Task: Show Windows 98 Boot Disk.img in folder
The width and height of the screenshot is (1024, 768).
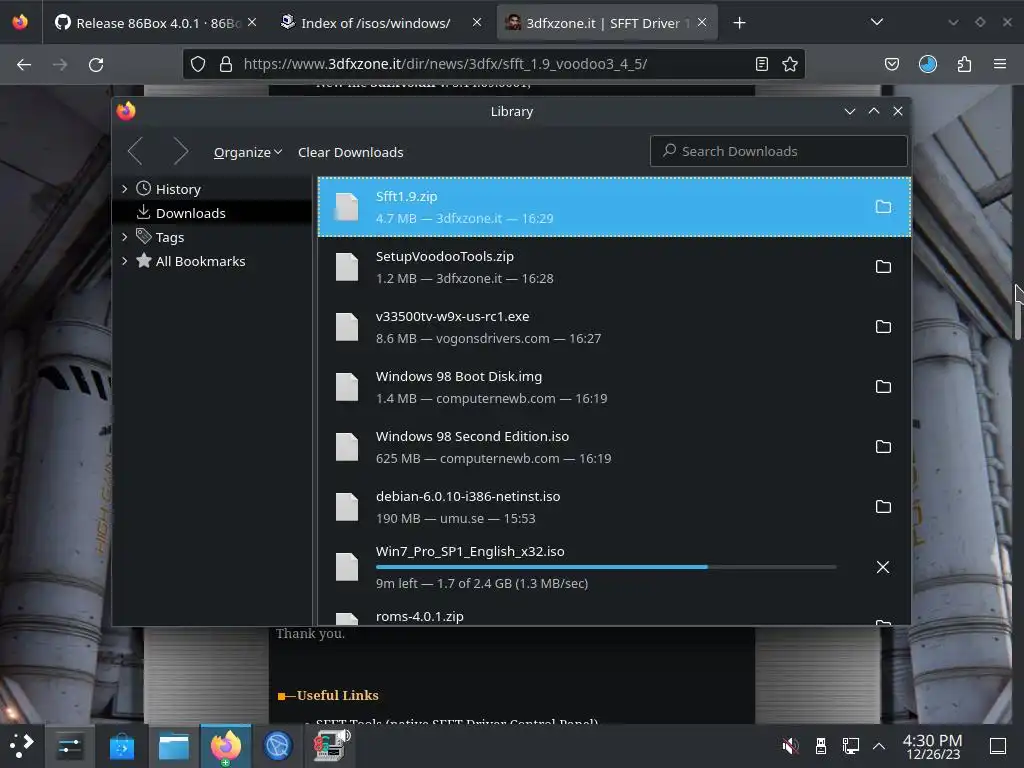Action: tap(883, 387)
